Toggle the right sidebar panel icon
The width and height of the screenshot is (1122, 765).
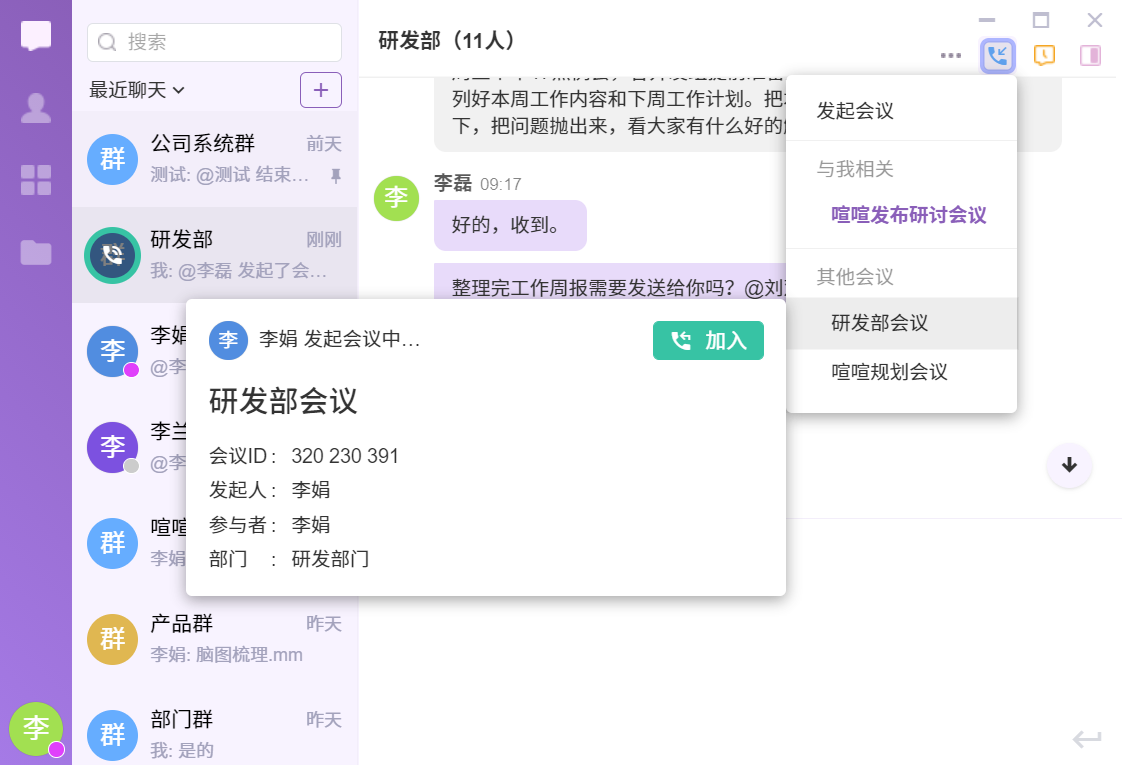[x=1090, y=55]
